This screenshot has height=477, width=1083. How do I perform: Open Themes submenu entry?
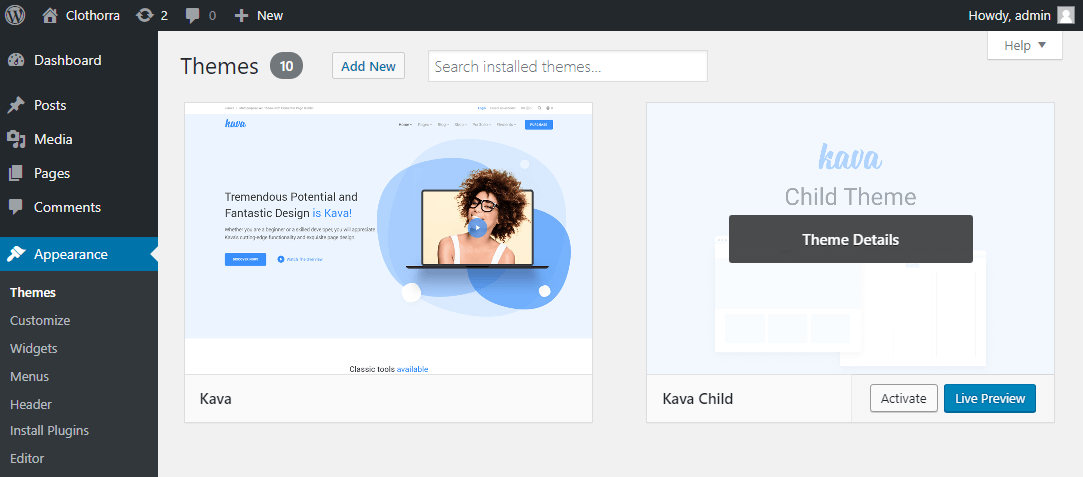coord(33,293)
